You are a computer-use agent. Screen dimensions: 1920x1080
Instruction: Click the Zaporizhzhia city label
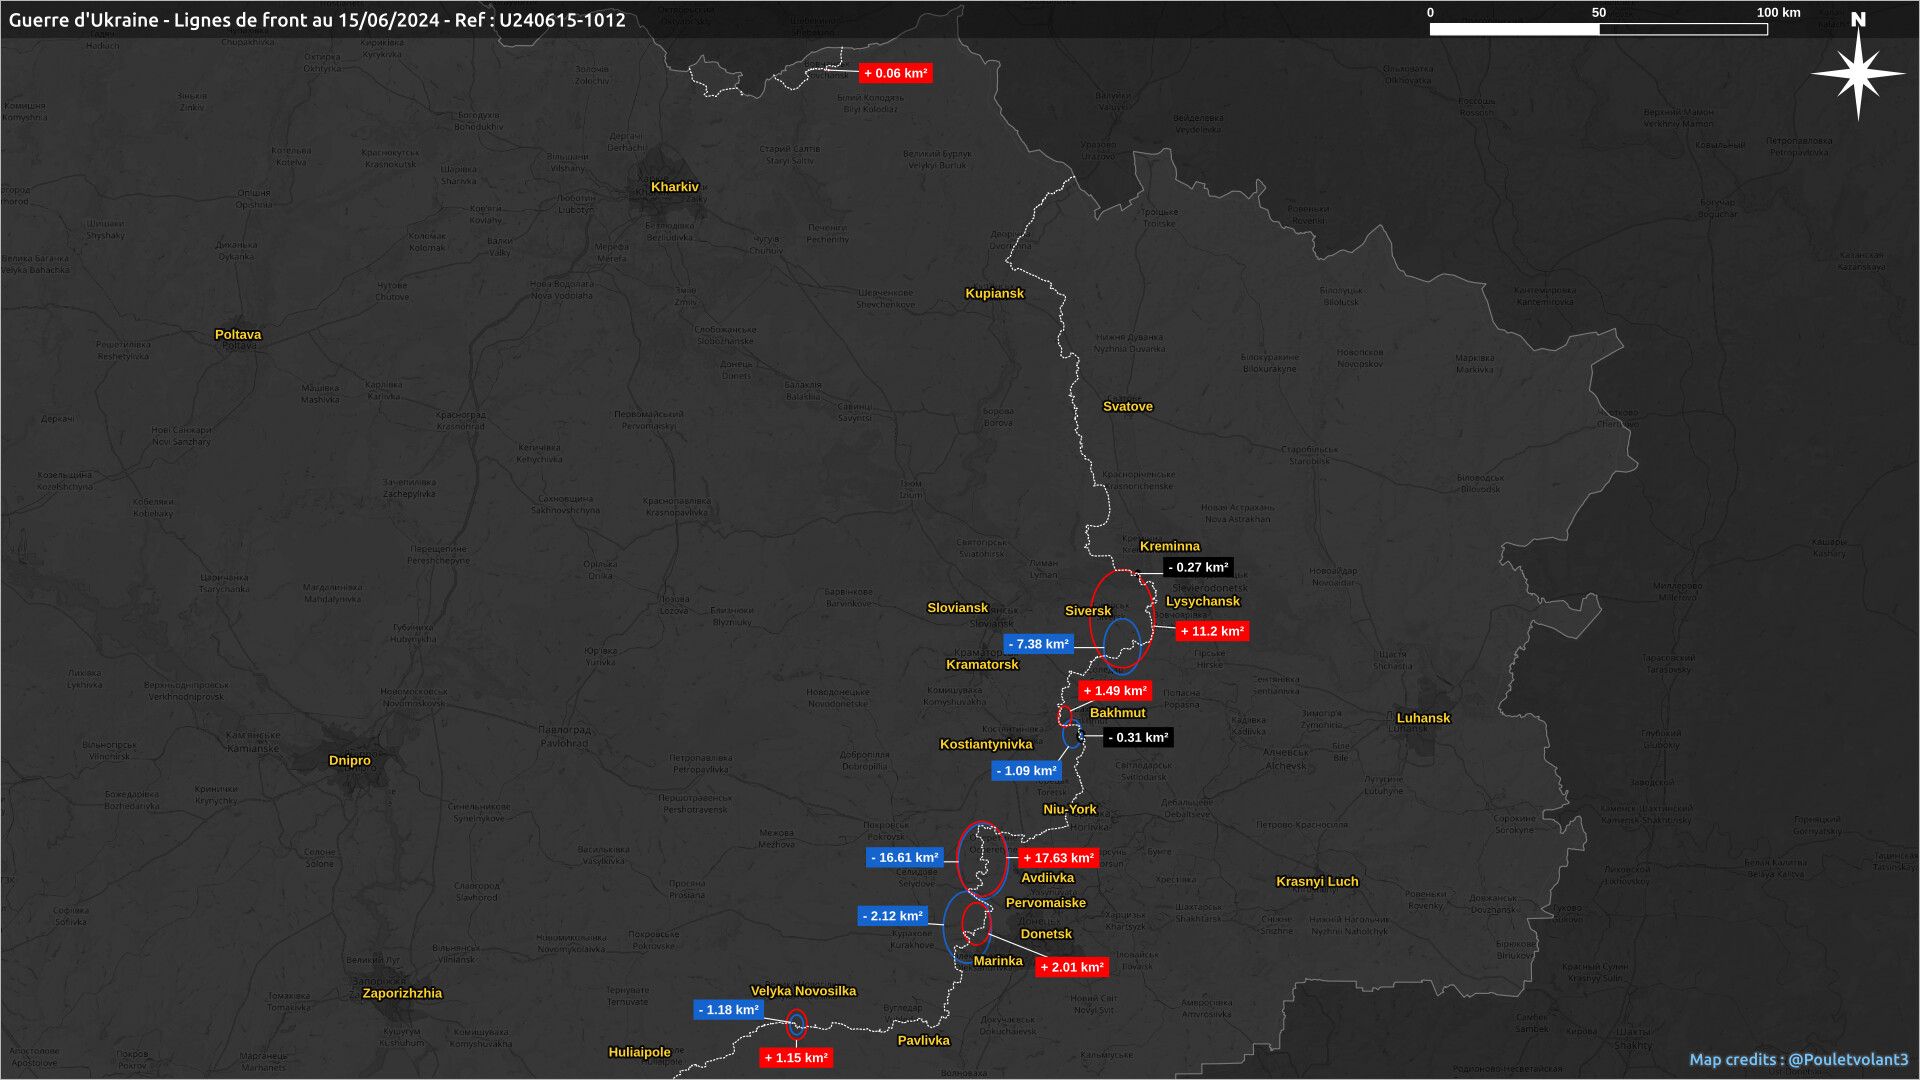point(402,994)
